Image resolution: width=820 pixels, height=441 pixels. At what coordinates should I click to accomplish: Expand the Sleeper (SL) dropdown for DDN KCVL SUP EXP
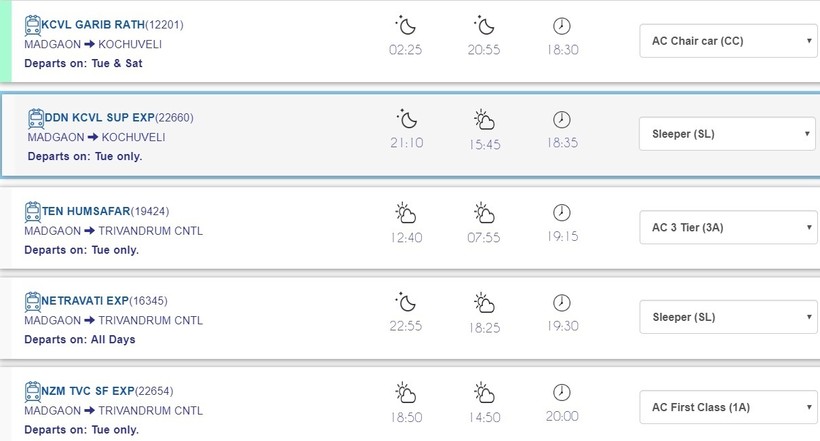pos(727,133)
